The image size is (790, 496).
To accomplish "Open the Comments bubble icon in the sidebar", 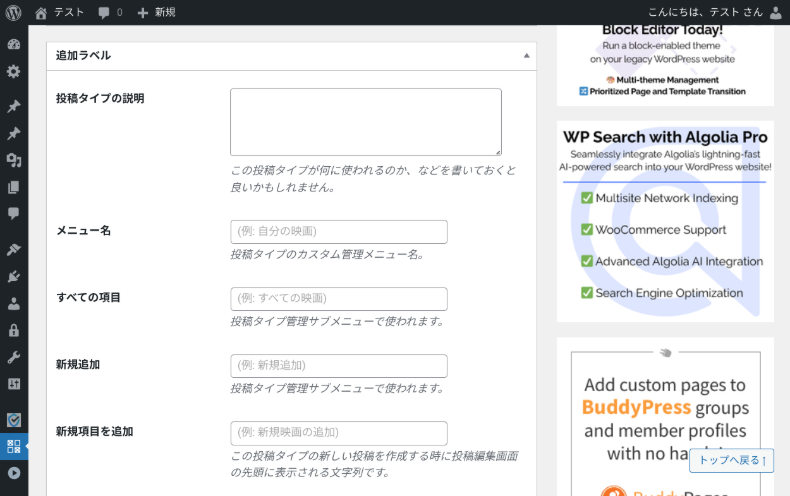I will click(x=14, y=214).
